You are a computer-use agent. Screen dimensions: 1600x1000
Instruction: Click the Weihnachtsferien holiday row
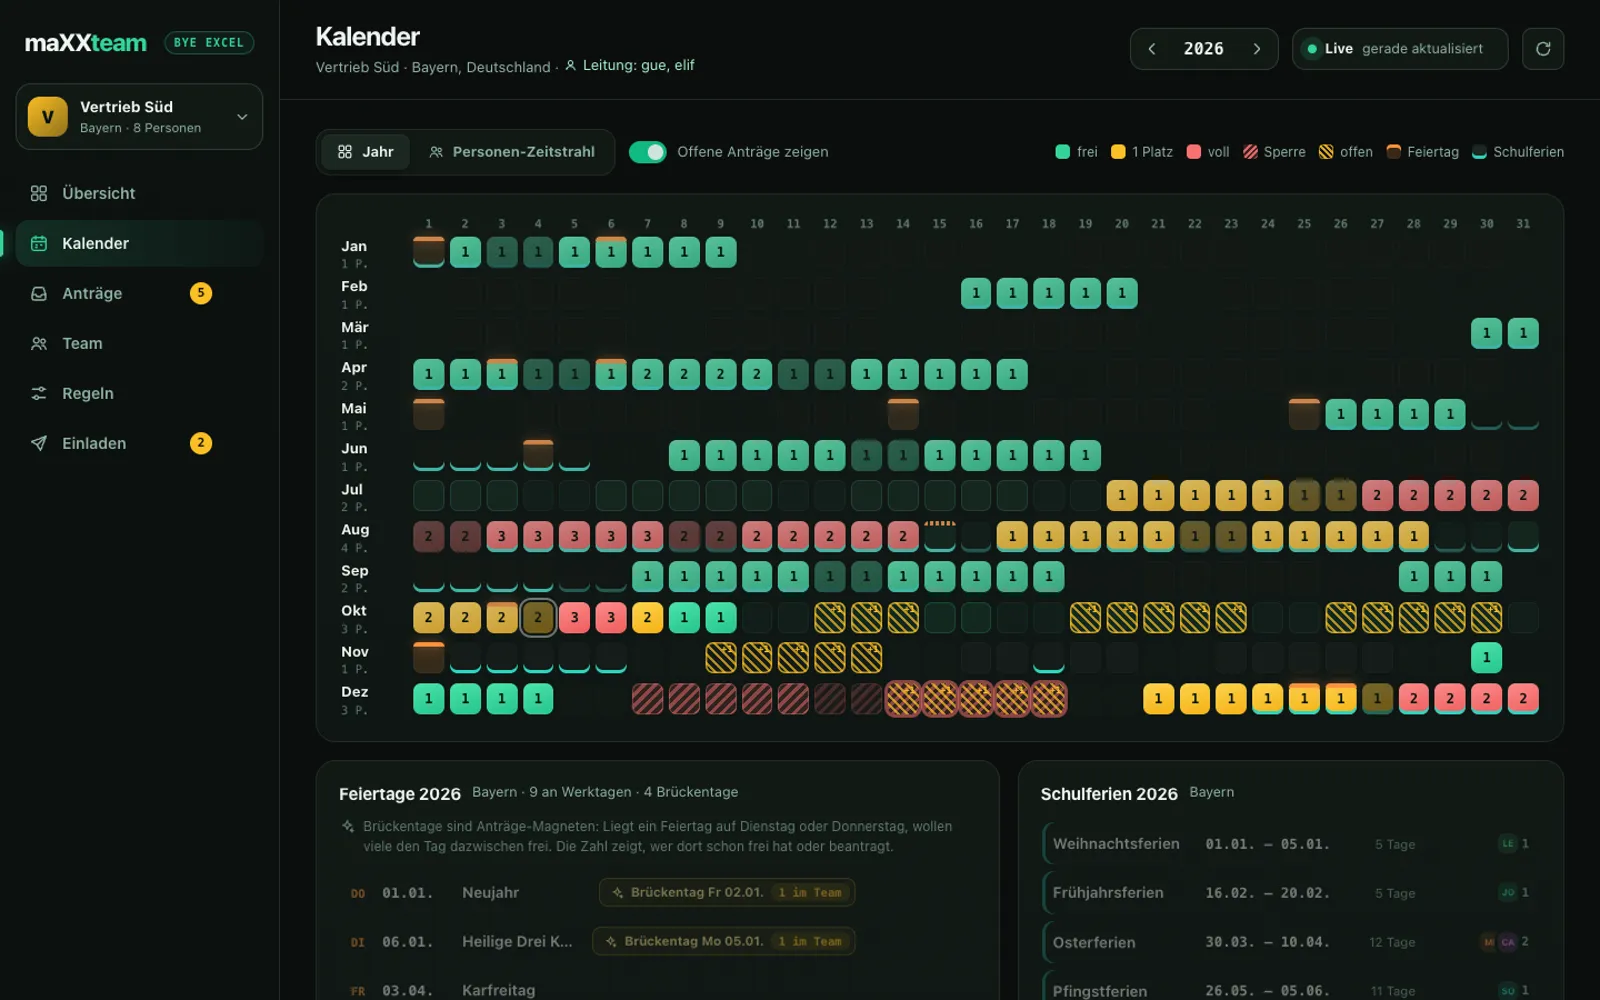[x=1290, y=844]
